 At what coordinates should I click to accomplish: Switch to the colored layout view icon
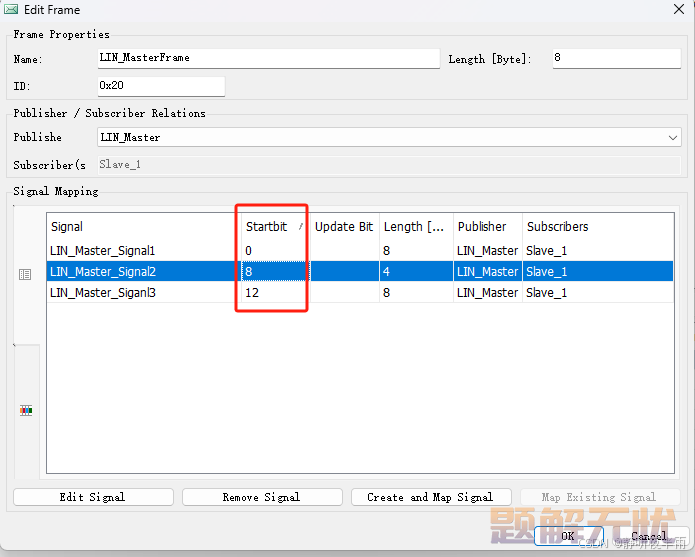(26, 410)
